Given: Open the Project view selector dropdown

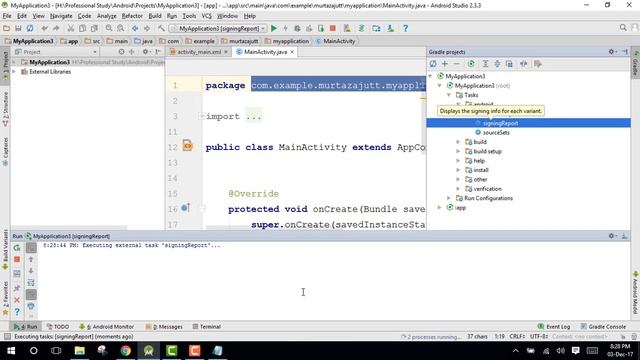Looking at the screenshot, I should (x=56, y=52).
